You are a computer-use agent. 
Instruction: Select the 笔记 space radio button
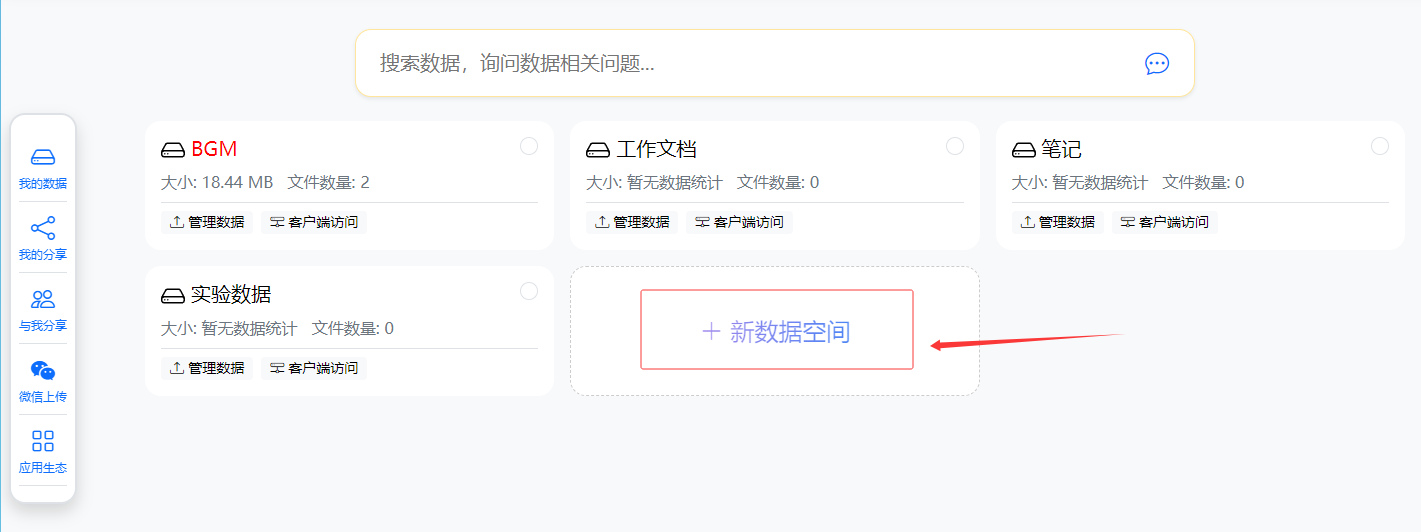[x=1380, y=146]
